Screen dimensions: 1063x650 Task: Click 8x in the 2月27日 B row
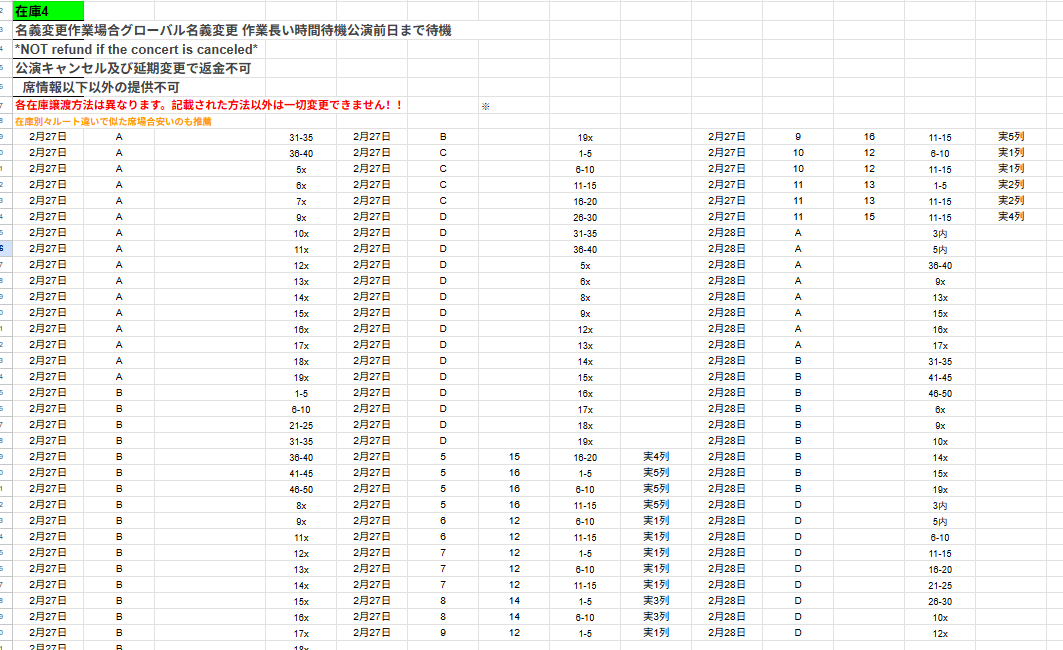[301, 506]
